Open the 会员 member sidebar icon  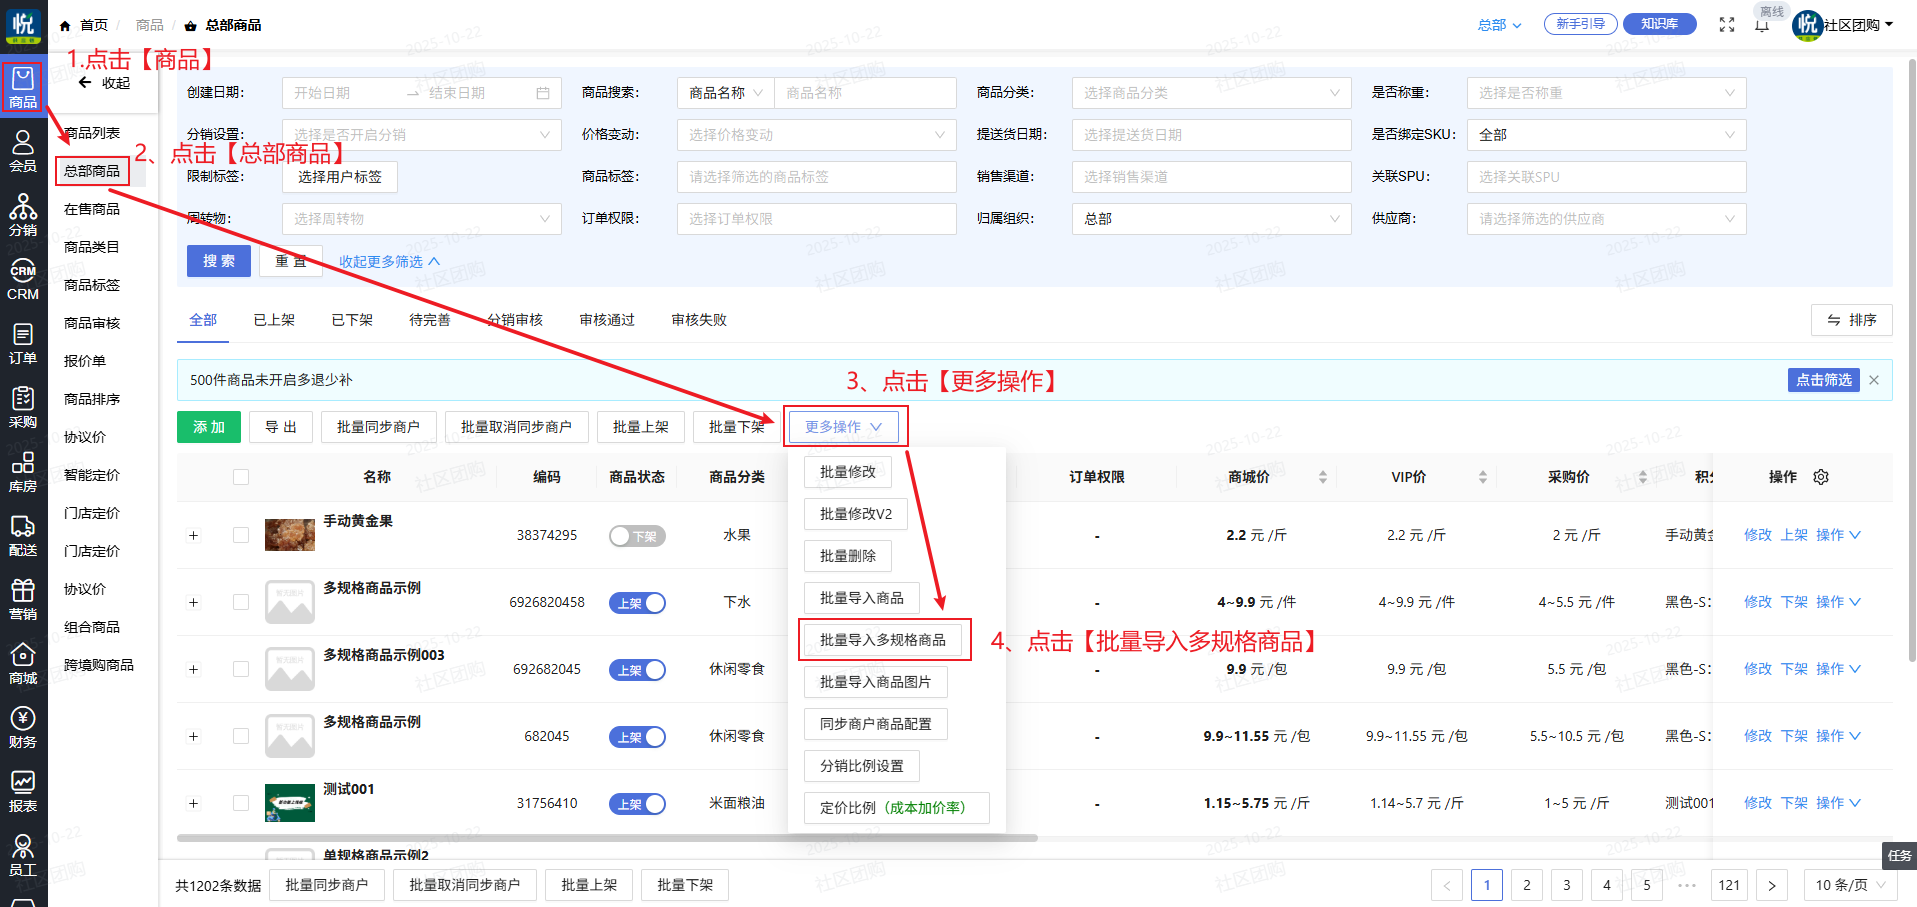(22, 152)
